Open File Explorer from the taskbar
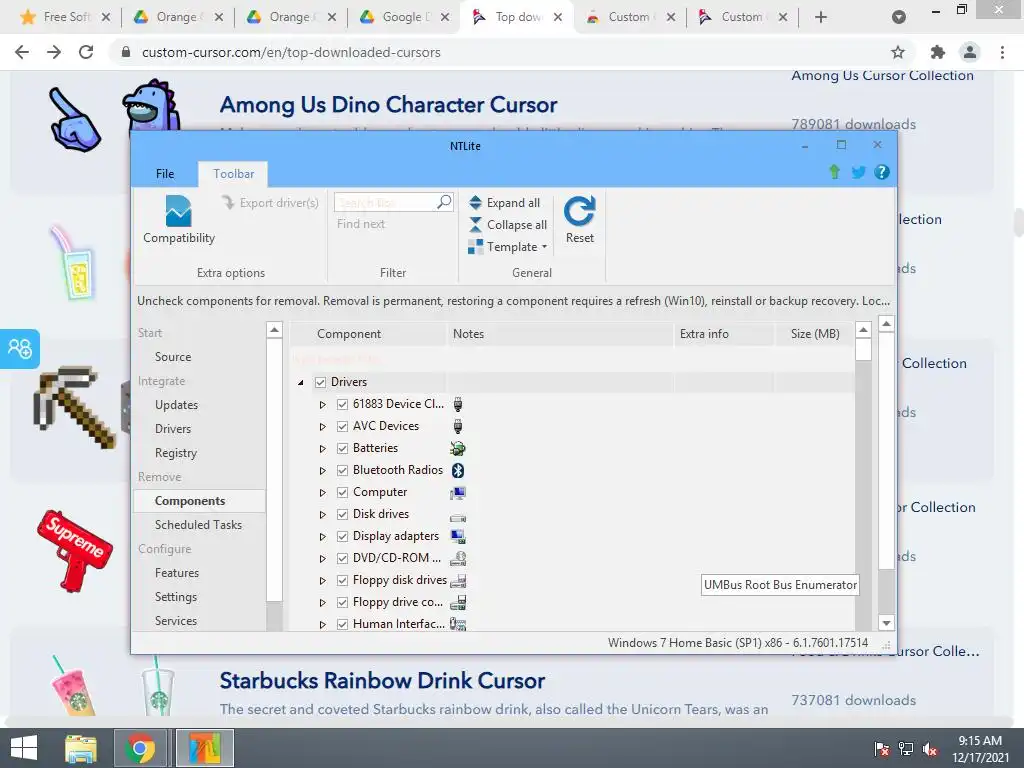 pos(81,748)
